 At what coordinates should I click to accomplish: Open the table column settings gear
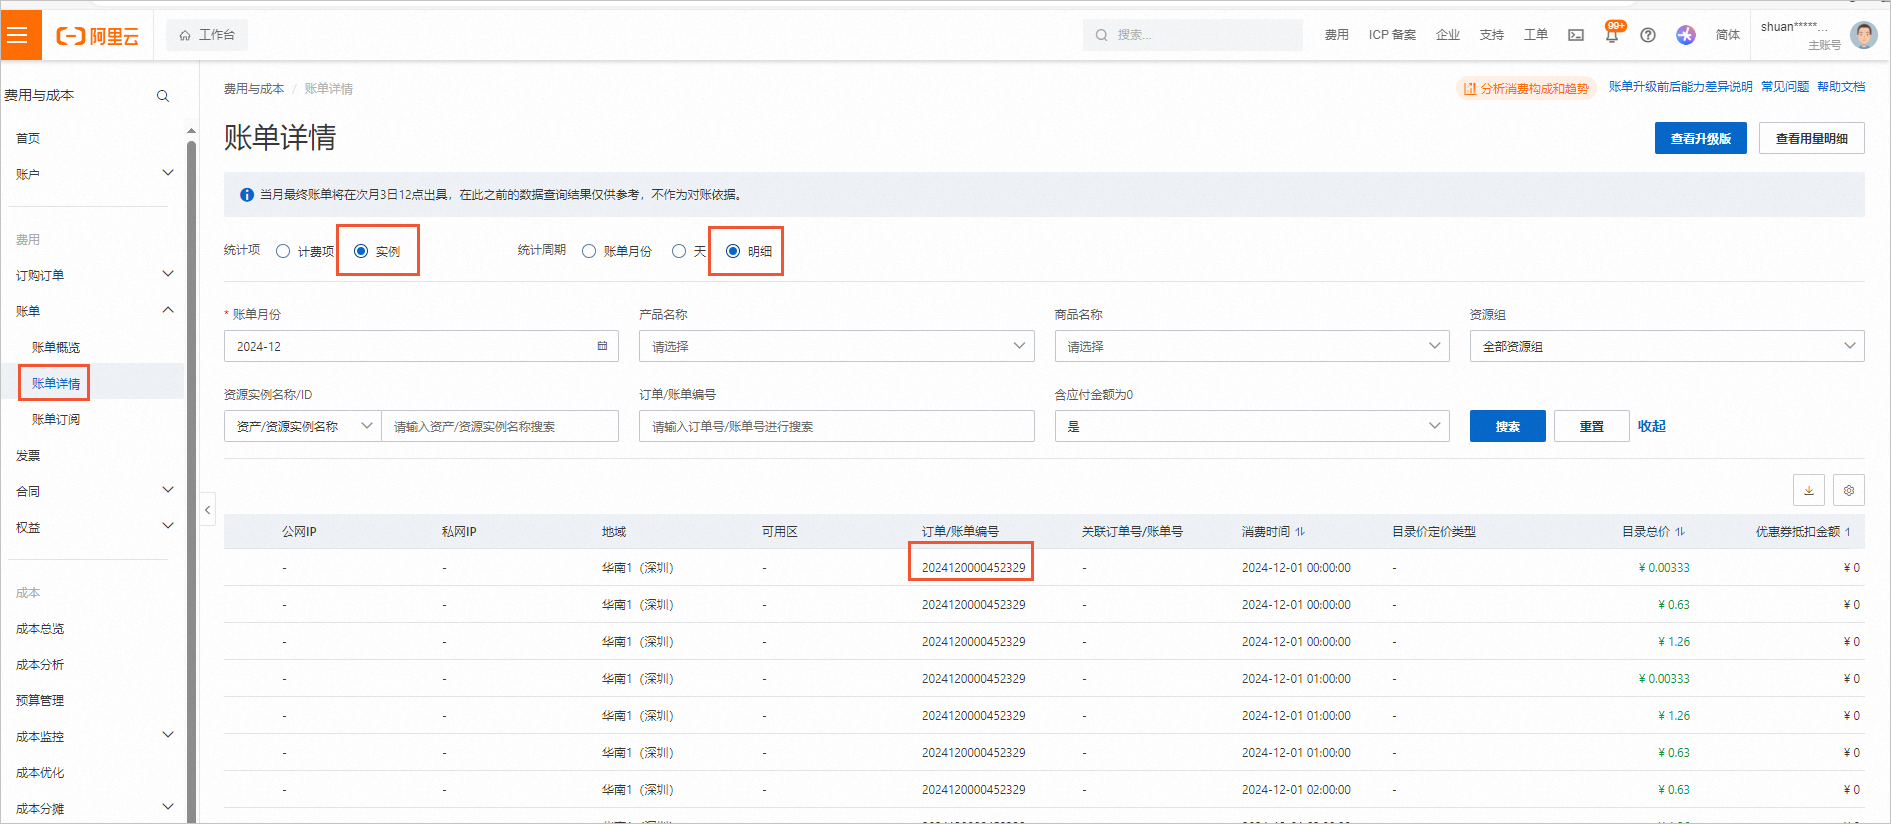click(1849, 490)
